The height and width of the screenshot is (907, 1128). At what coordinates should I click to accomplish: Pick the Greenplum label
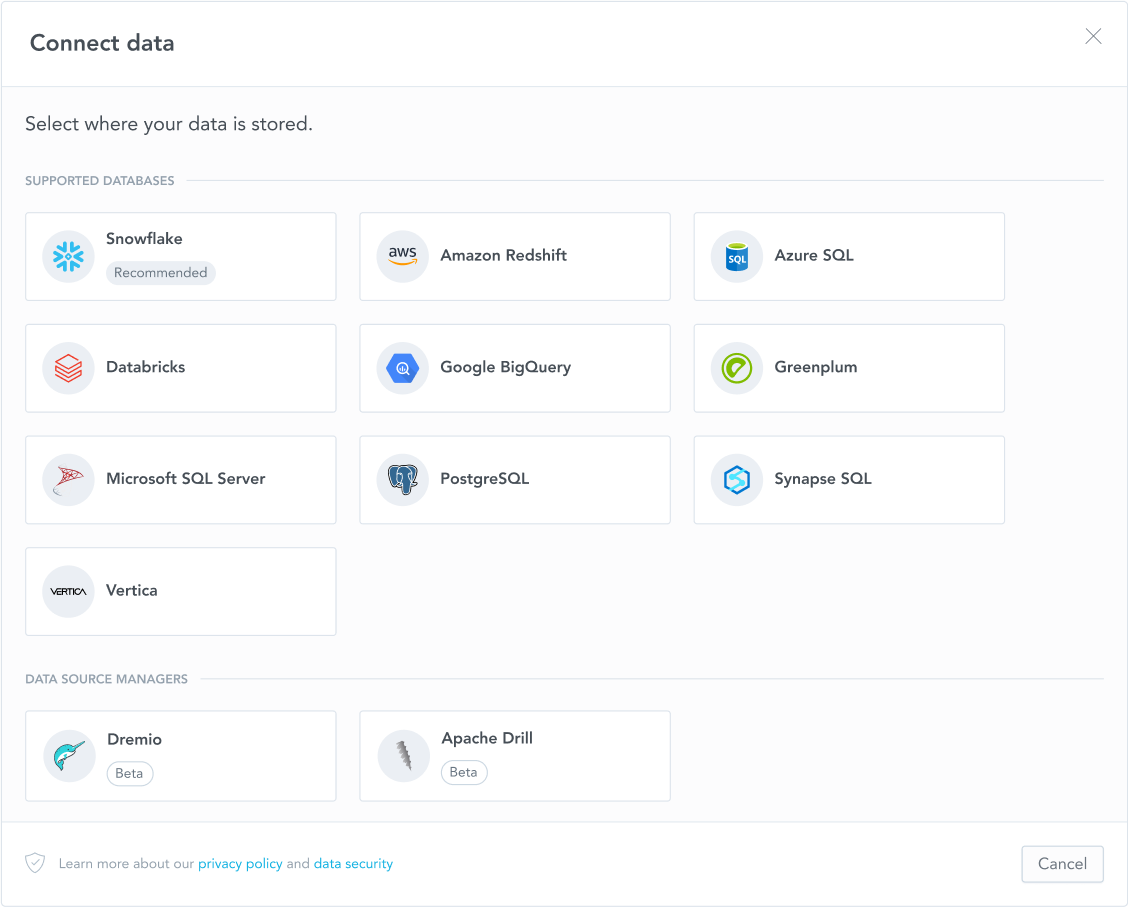[x=815, y=368]
